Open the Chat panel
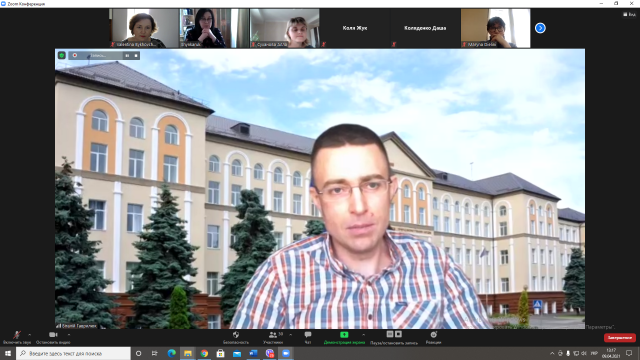This screenshot has width=640, height=360. click(x=308, y=337)
